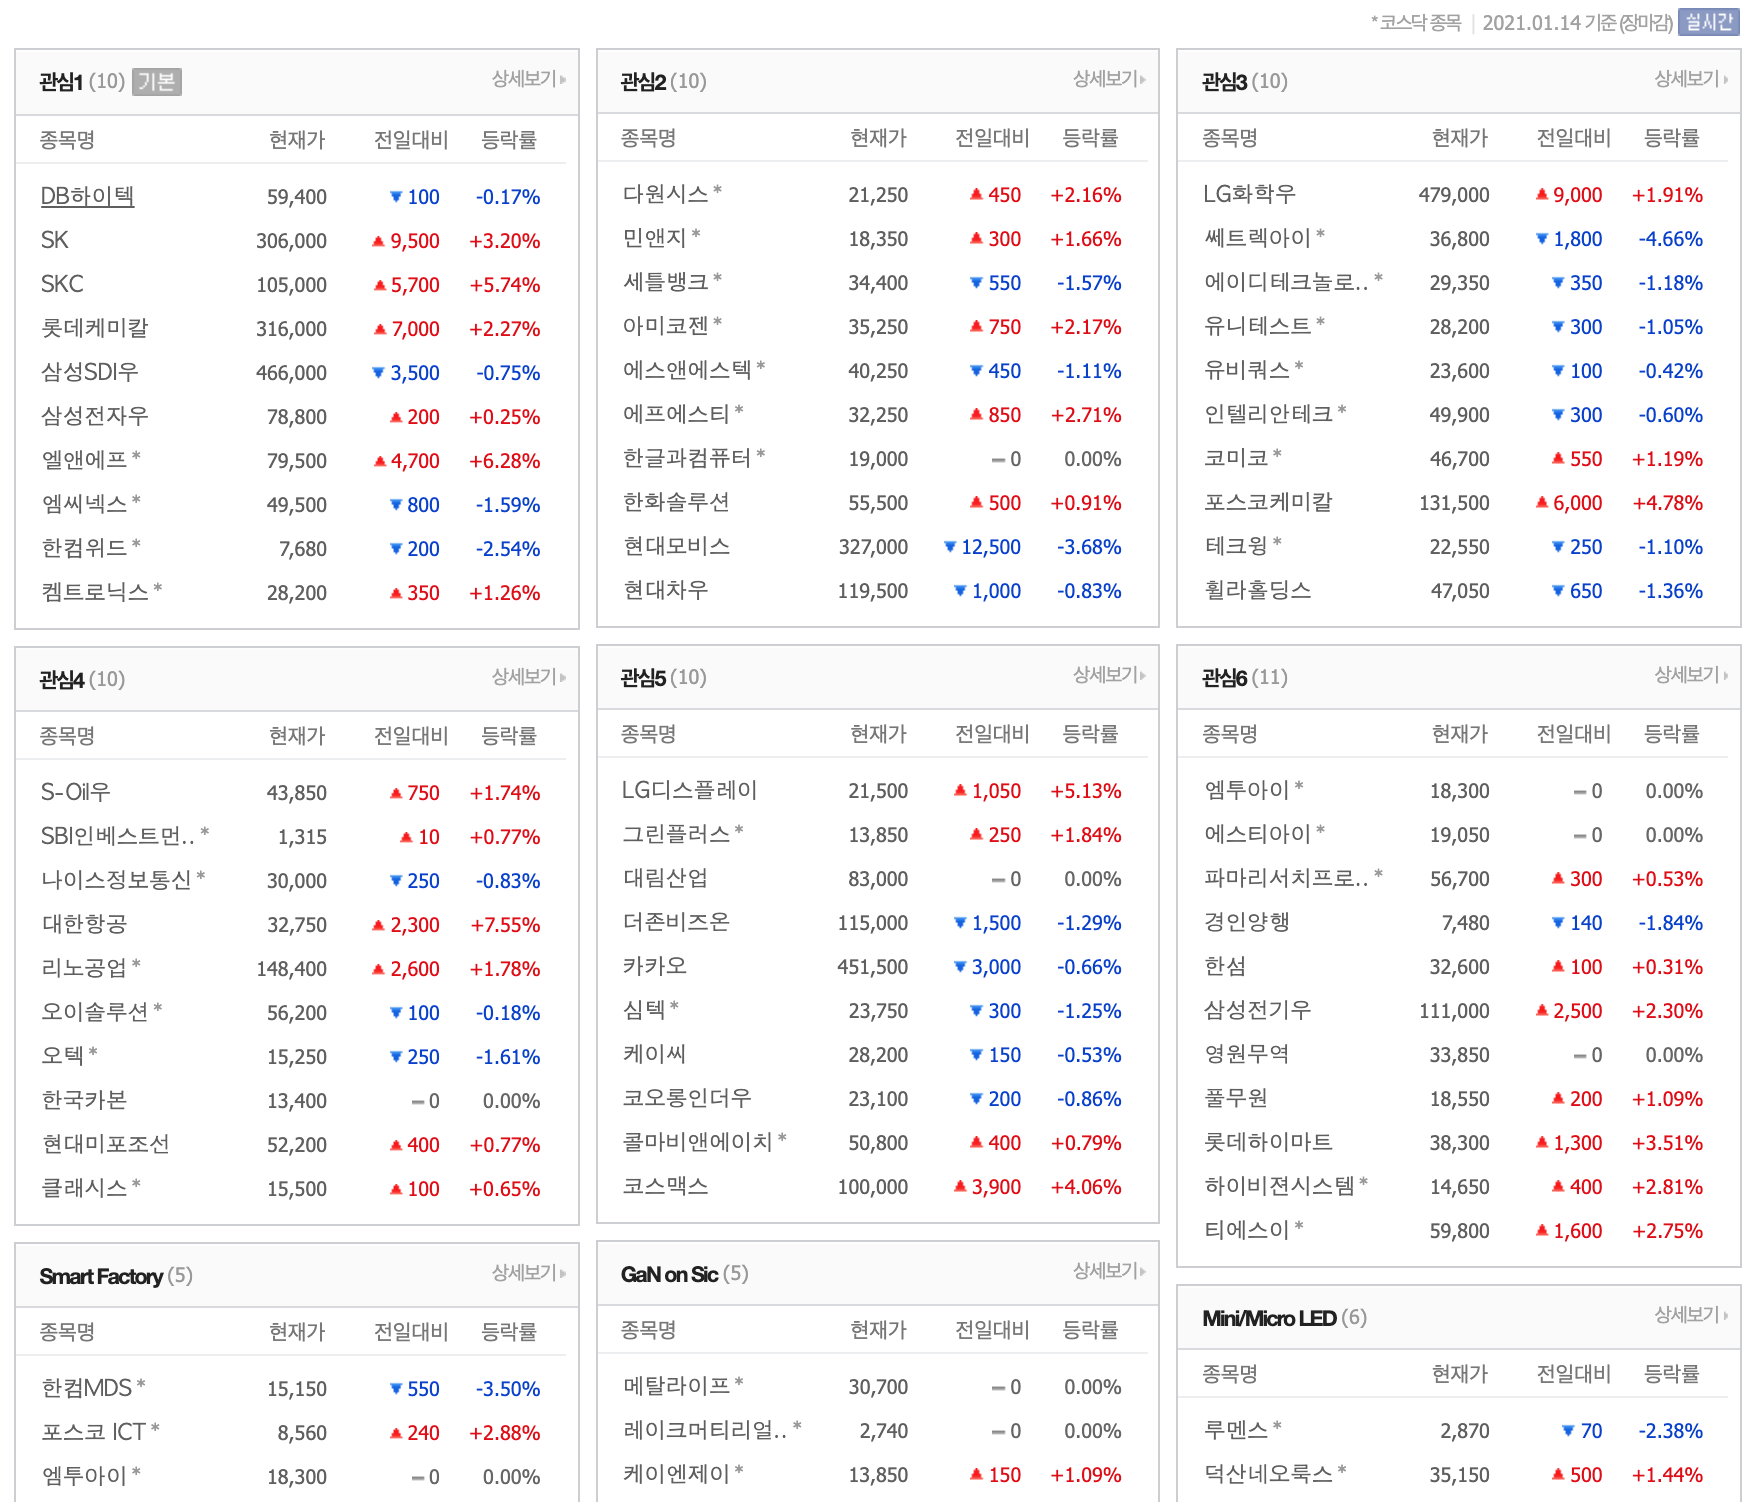Click 카카오 stock name

pyautogui.click(x=655, y=966)
